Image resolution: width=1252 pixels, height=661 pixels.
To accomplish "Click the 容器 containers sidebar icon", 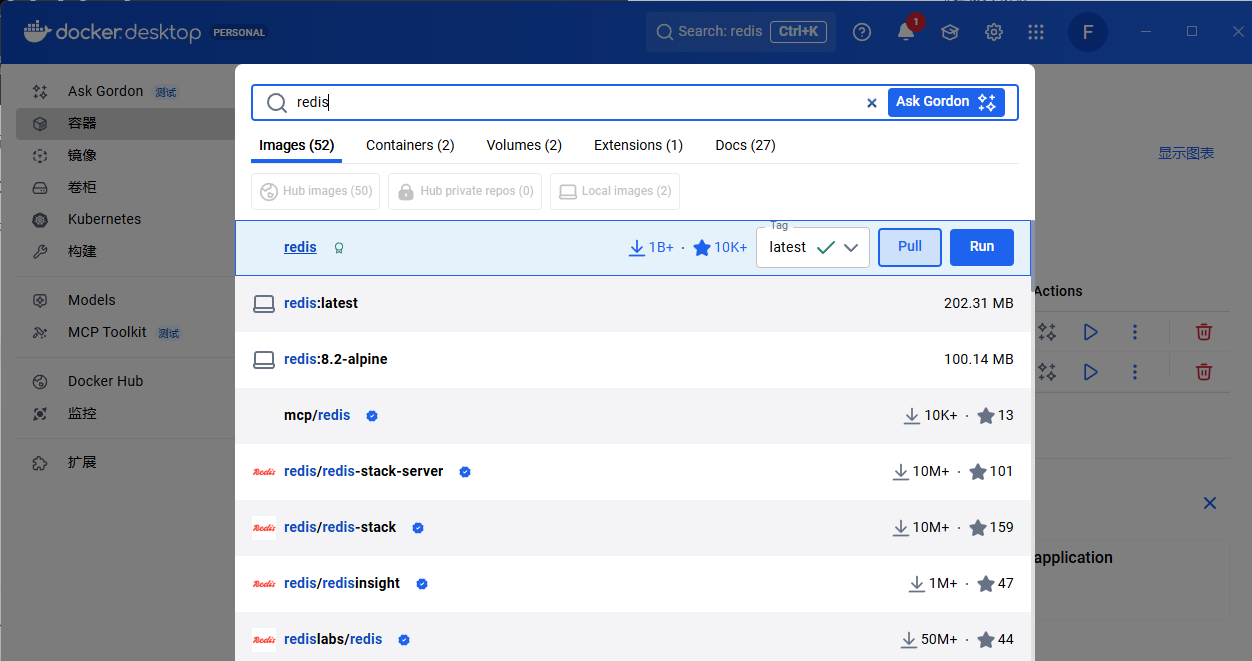I will [x=40, y=123].
